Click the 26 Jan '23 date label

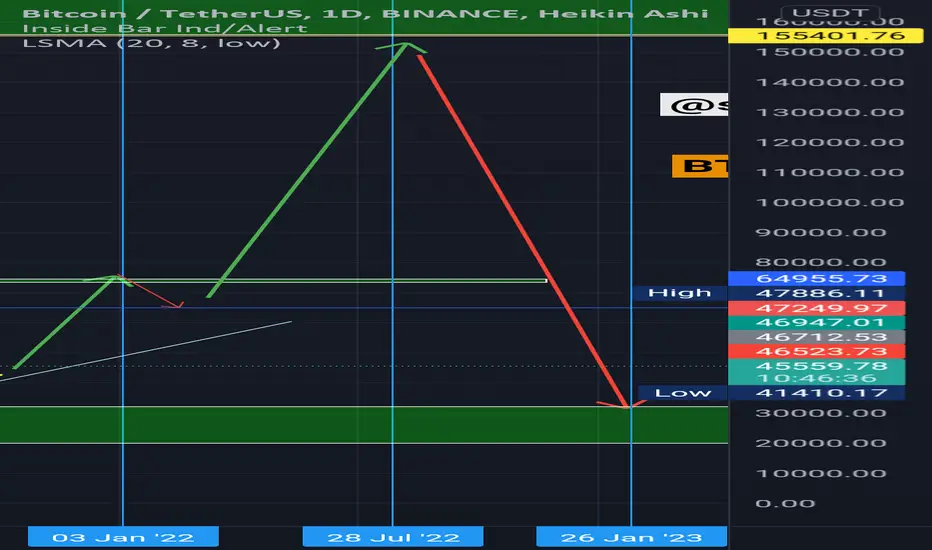pos(631,538)
